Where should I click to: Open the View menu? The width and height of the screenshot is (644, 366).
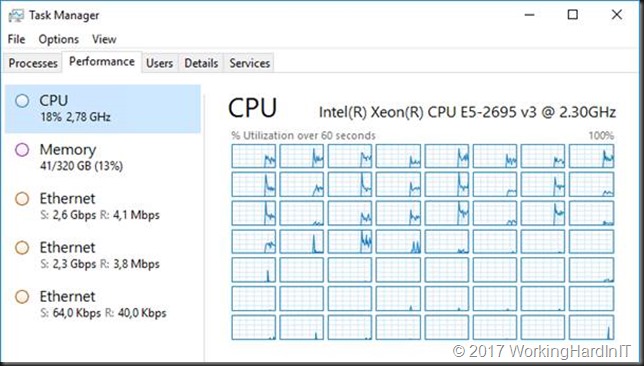[104, 39]
